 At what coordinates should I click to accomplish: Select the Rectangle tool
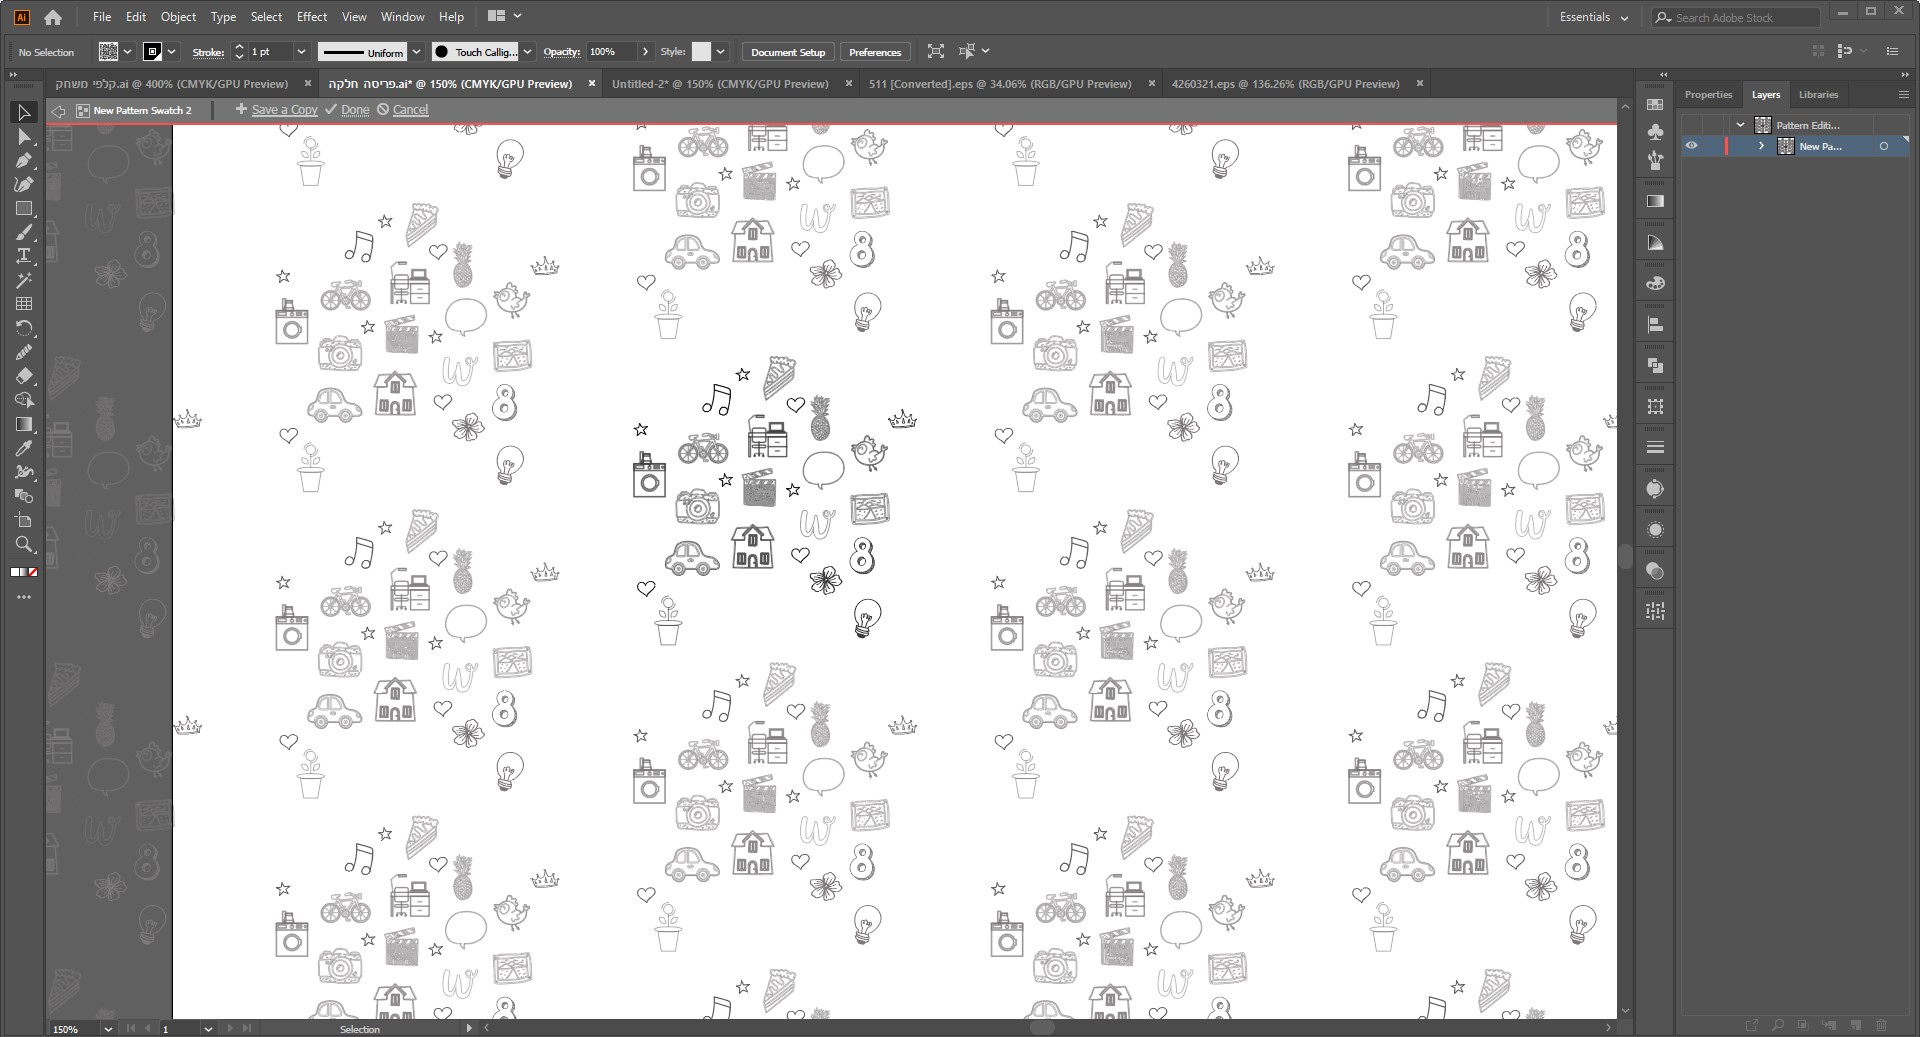tap(24, 208)
